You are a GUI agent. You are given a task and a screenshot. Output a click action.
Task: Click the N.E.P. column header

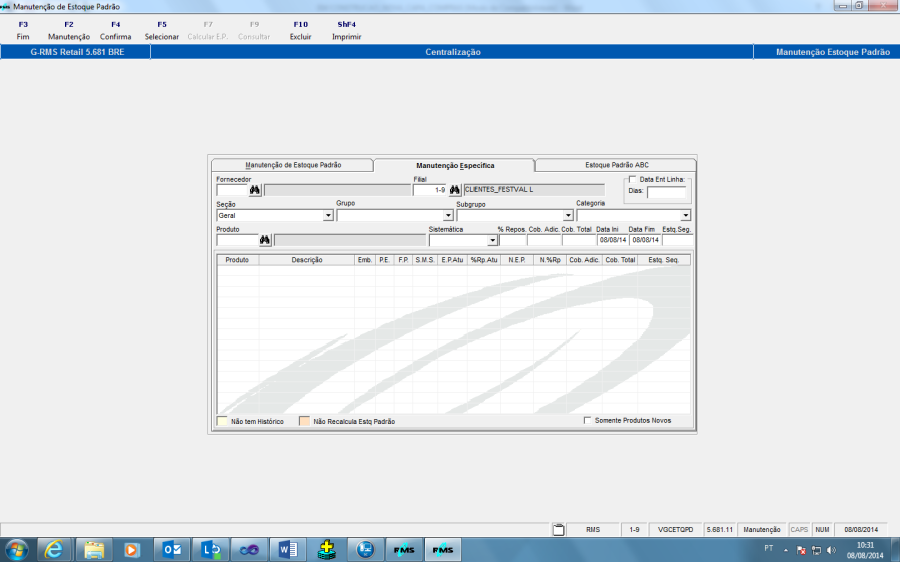pos(517,260)
